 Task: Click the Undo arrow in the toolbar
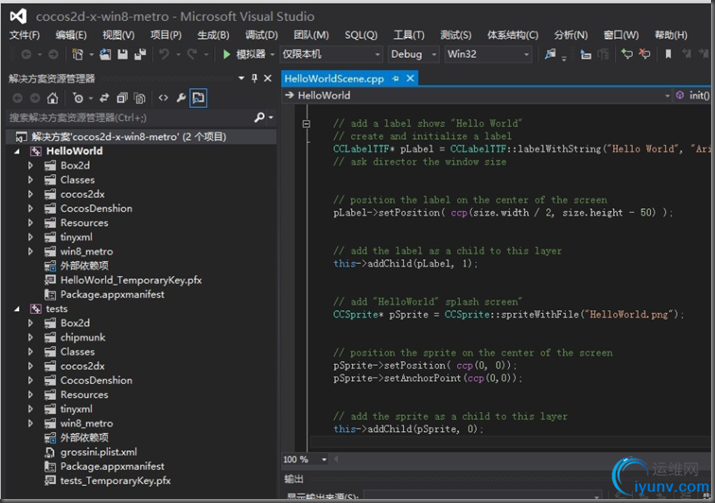tap(164, 54)
